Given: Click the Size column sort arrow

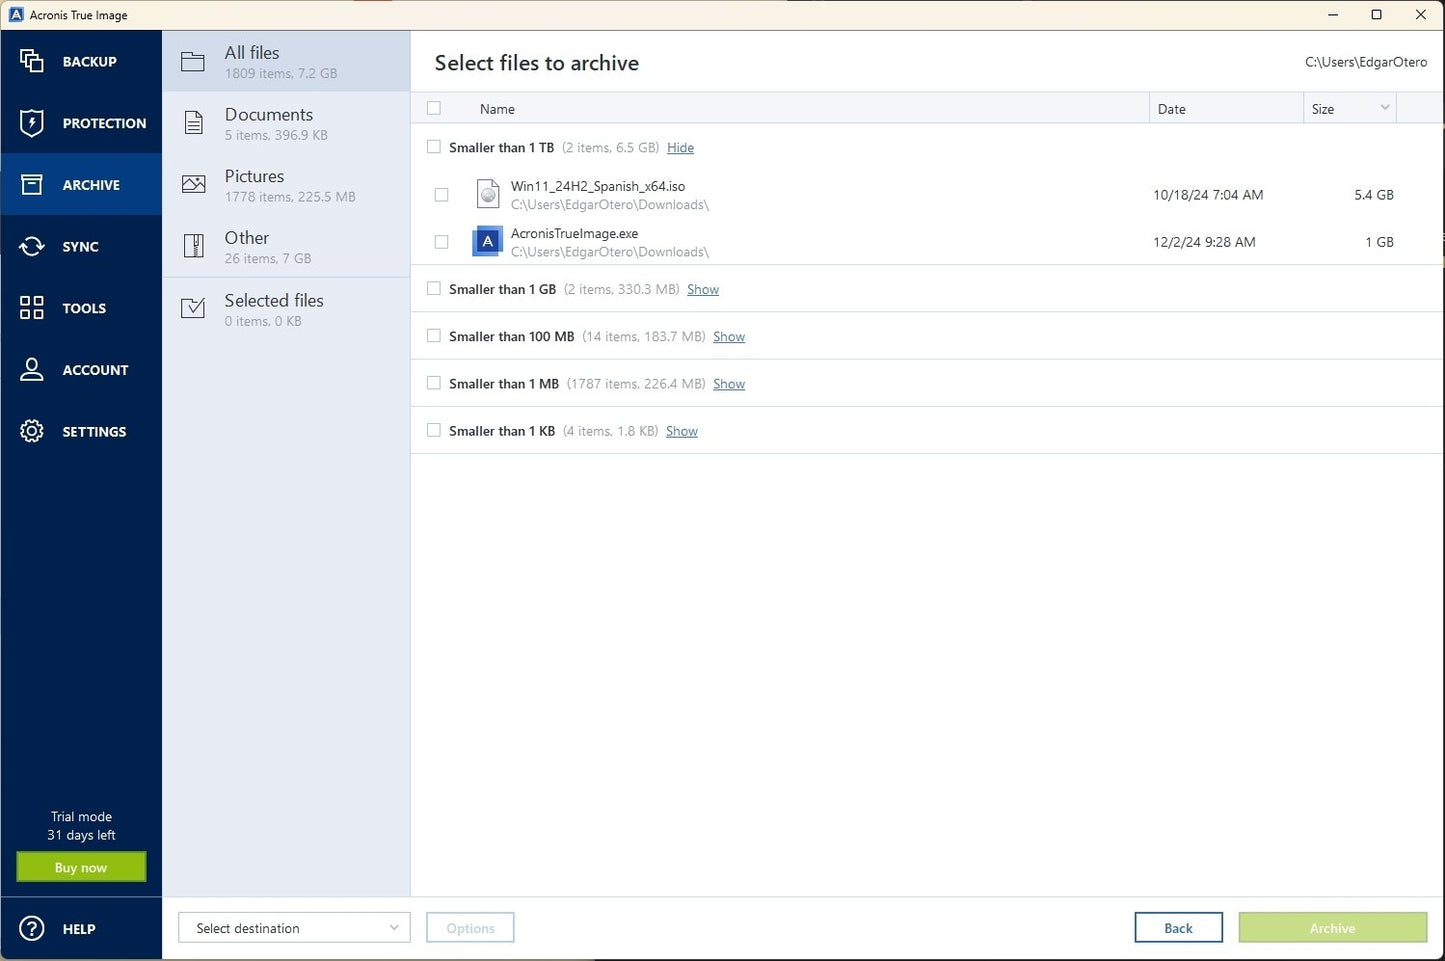Looking at the screenshot, I should [x=1385, y=108].
